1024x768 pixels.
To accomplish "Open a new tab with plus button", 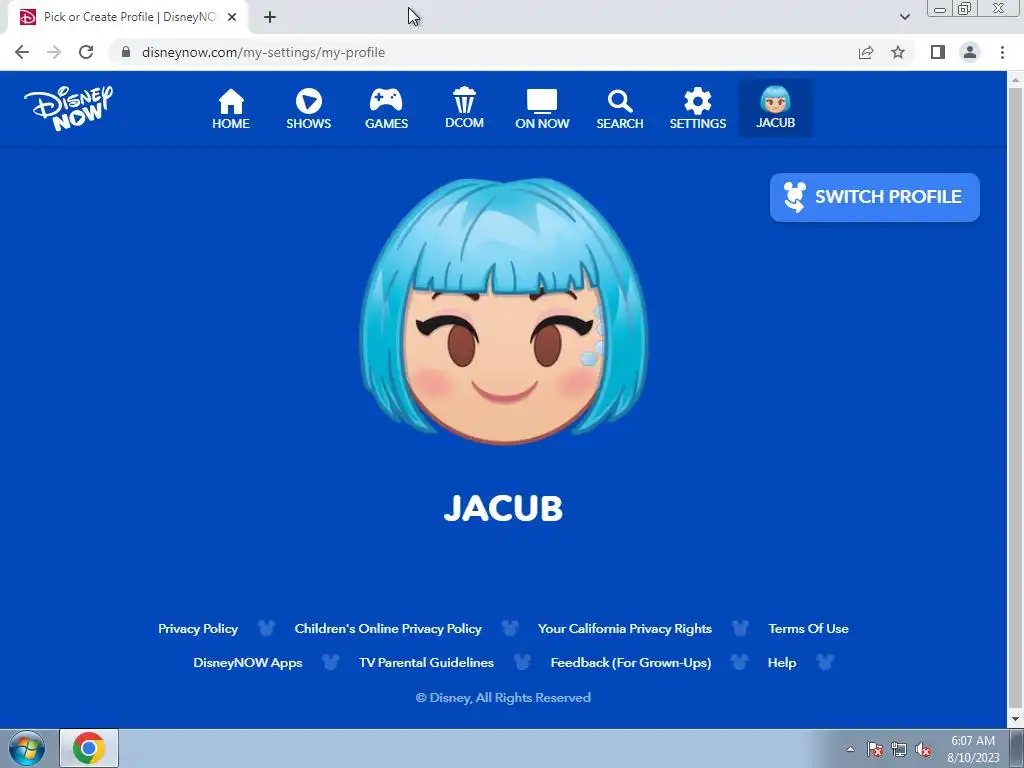I will pyautogui.click(x=270, y=17).
